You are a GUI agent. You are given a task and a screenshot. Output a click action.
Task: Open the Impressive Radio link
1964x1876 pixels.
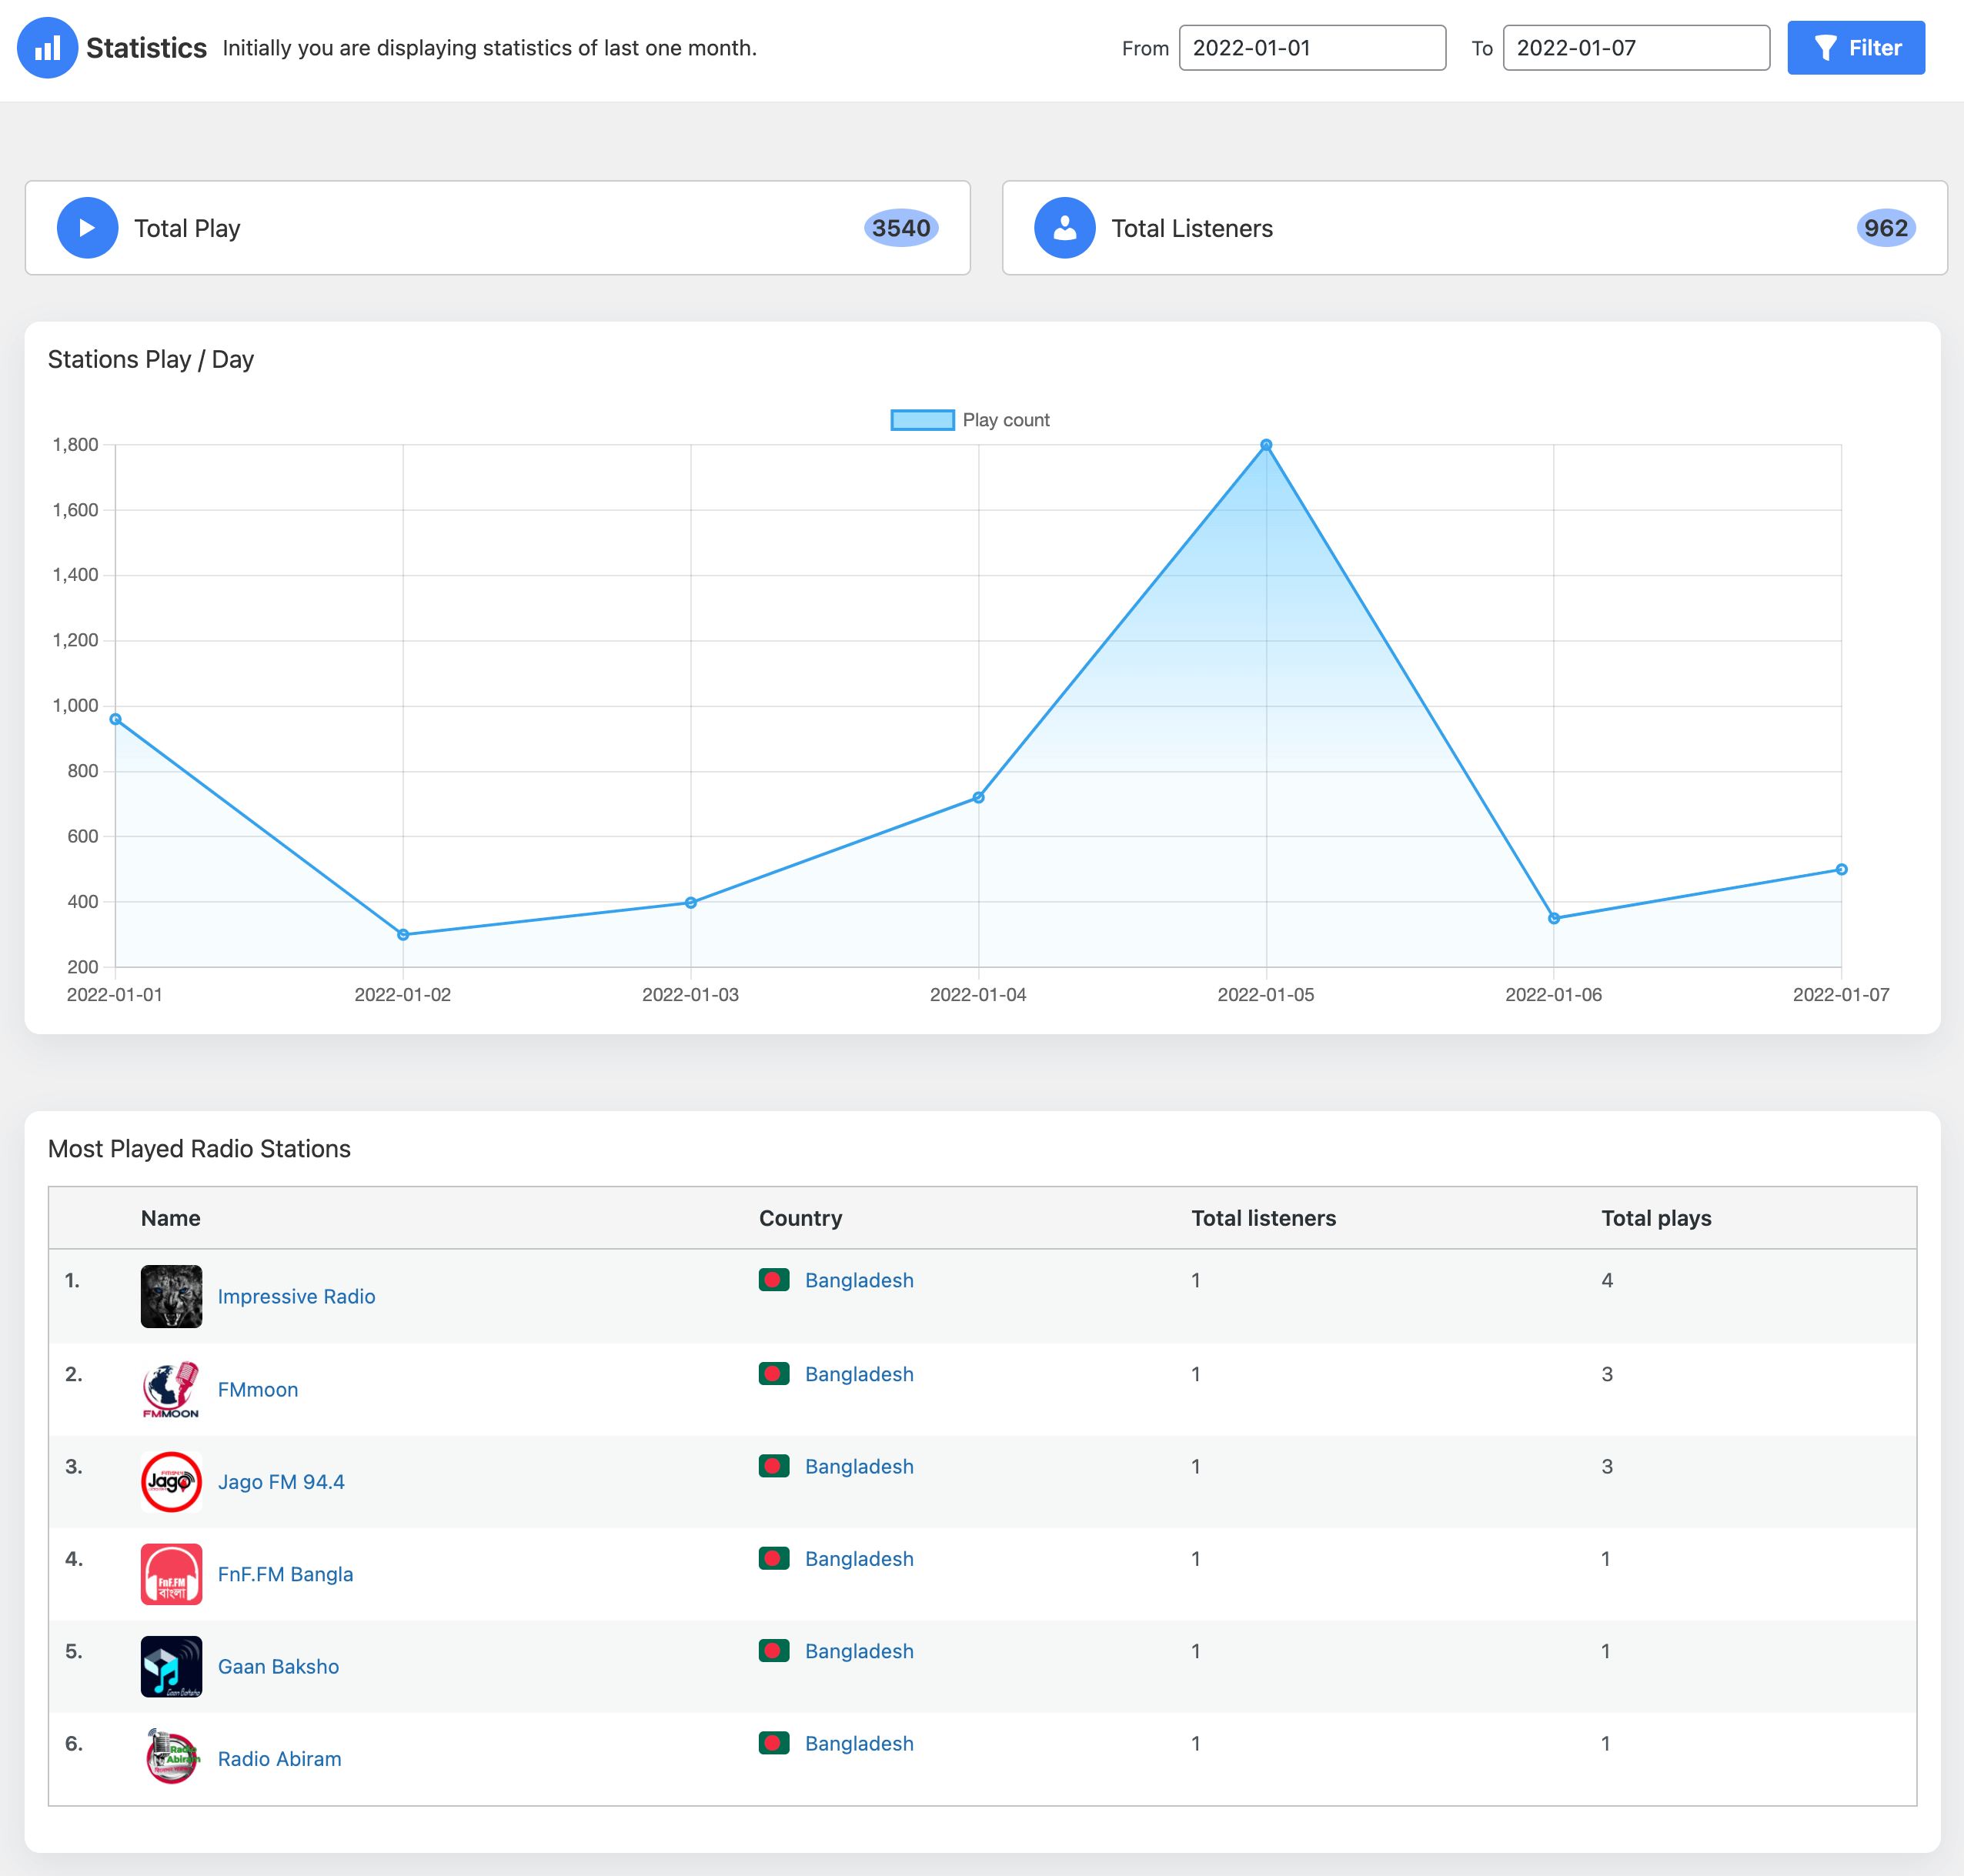(296, 1296)
